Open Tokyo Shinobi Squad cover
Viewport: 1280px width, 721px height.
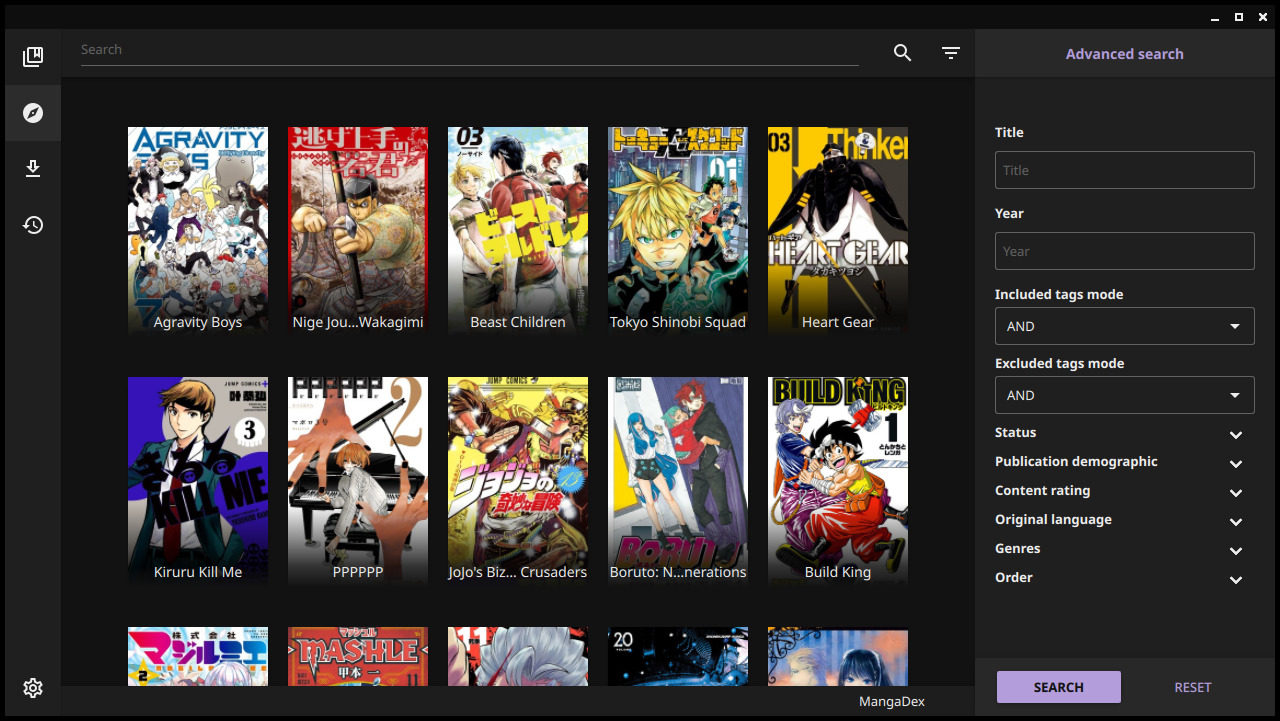point(678,230)
